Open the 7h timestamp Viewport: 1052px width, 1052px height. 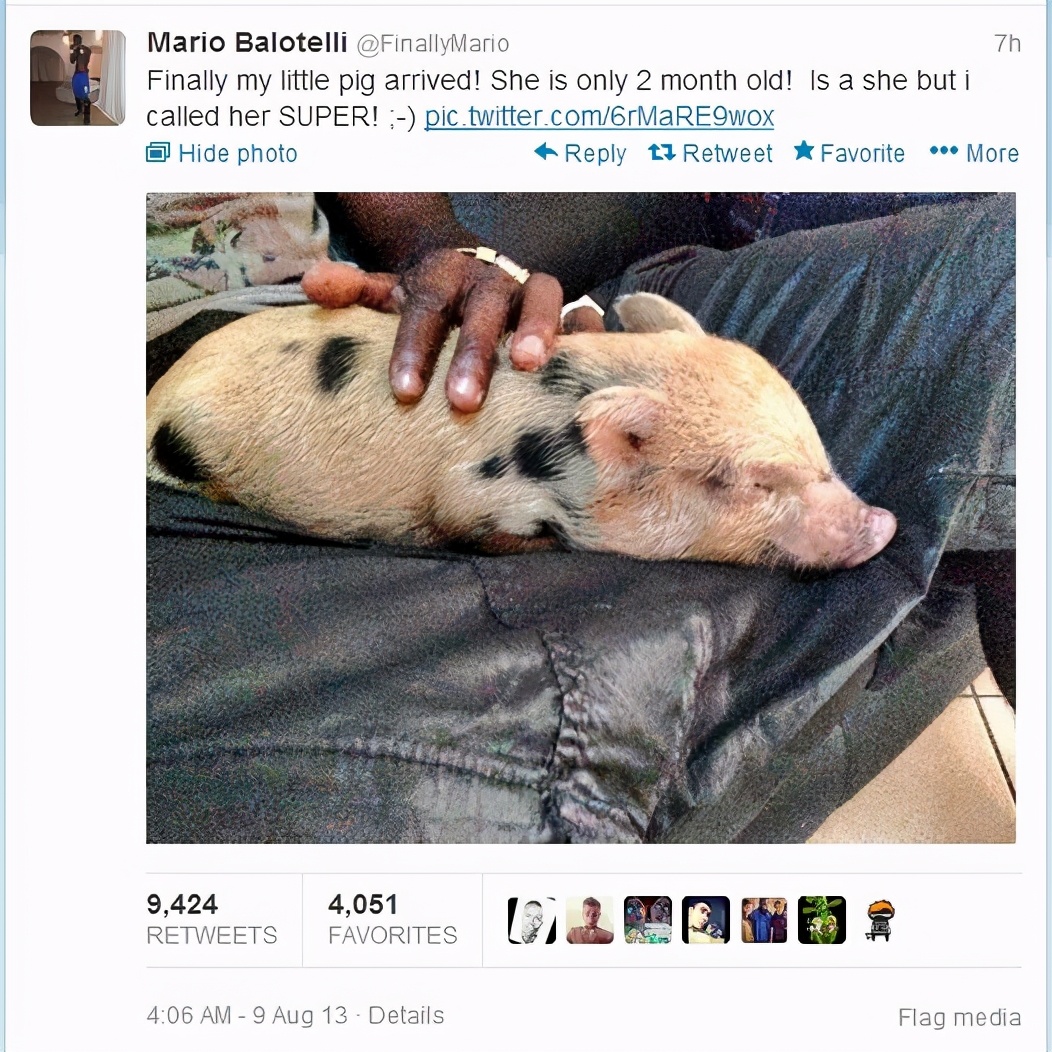pos(1007,44)
